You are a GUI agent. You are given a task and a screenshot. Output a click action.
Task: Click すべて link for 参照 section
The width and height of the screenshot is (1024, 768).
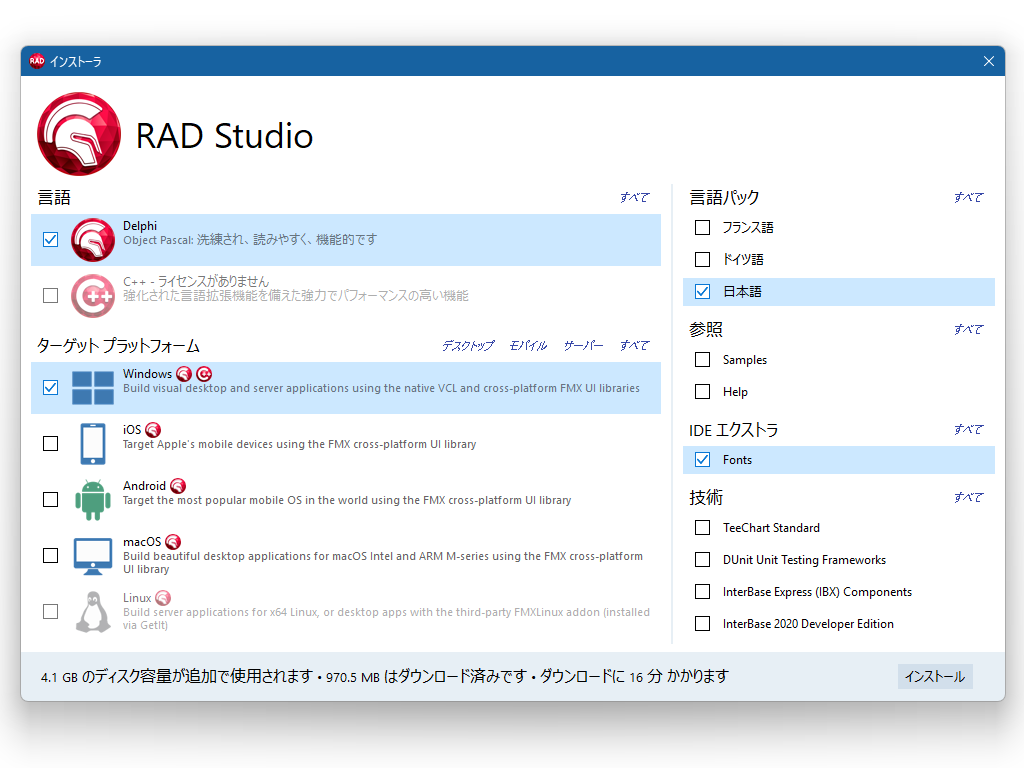pyautogui.click(x=968, y=330)
